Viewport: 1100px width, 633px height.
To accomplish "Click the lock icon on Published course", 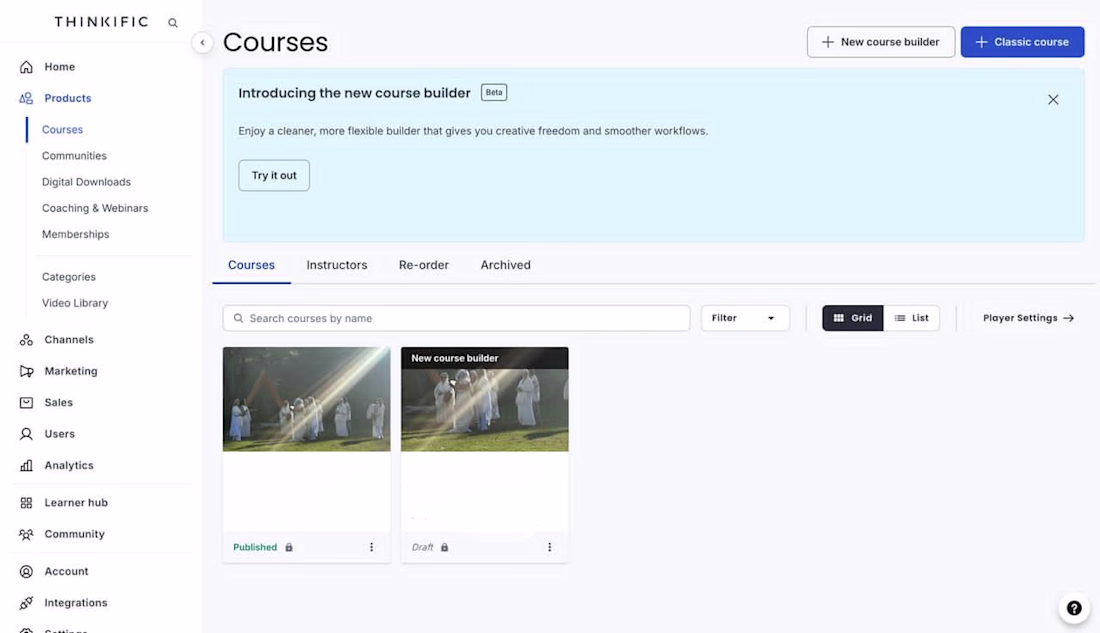I will pos(288,547).
